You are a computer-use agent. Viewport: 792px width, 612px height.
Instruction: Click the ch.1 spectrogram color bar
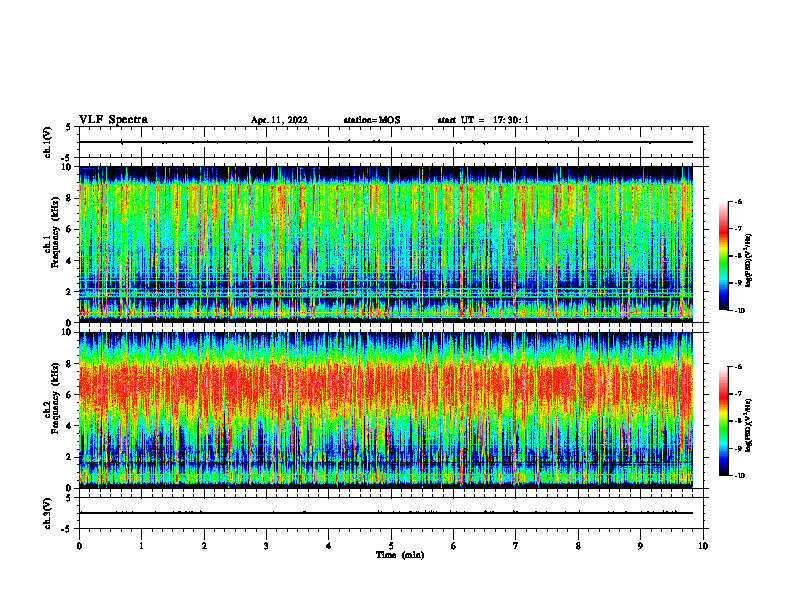(x=723, y=256)
